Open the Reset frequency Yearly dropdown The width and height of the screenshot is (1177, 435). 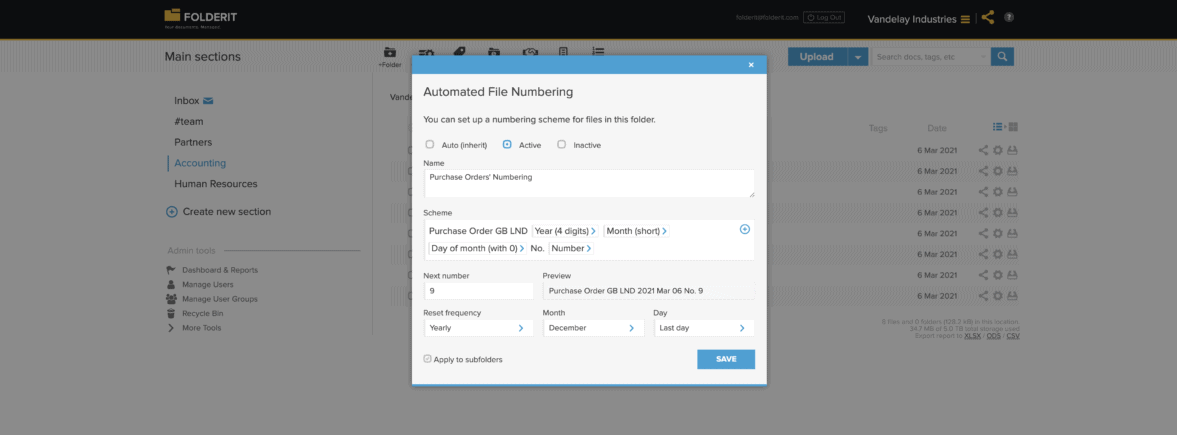[x=478, y=328]
